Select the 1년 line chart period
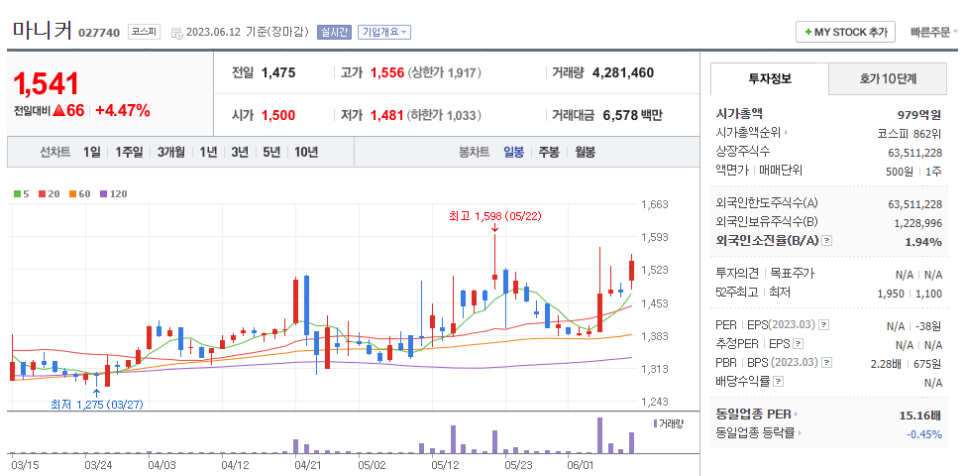Image resolution: width=966 pixels, height=476 pixels. point(208,152)
